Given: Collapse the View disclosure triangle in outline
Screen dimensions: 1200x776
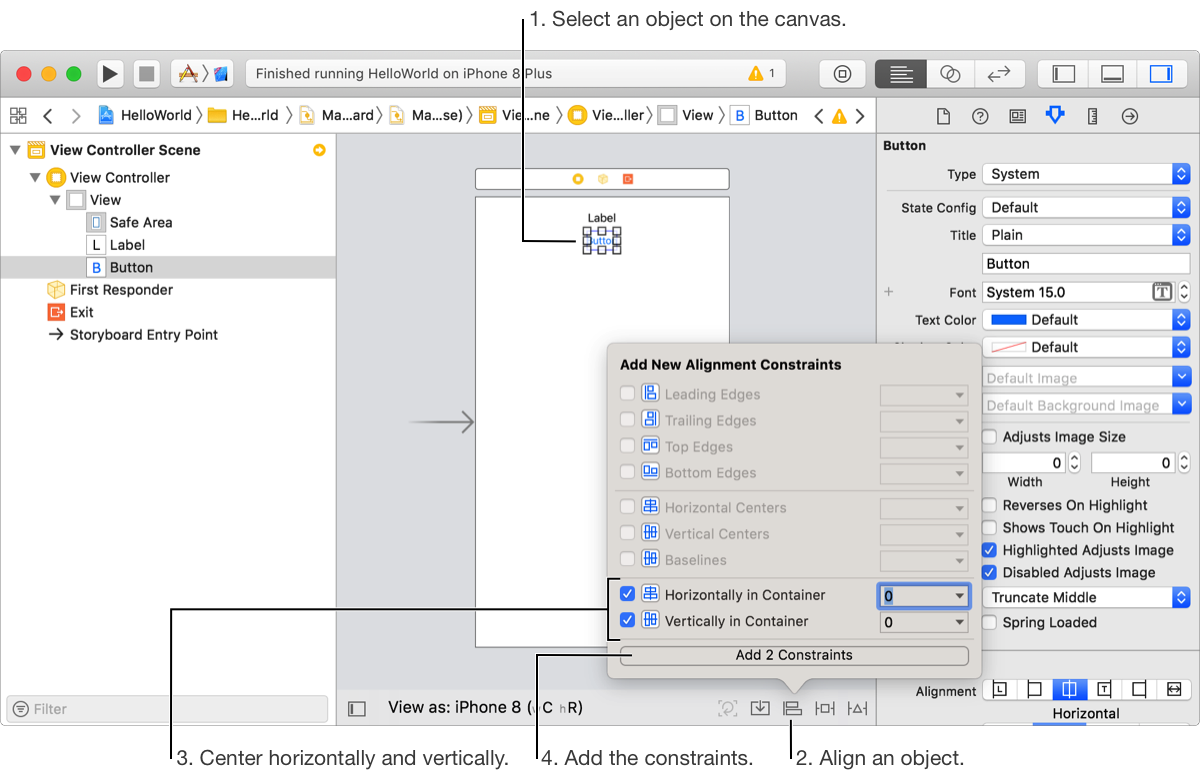Looking at the screenshot, I should click(55, 200).
